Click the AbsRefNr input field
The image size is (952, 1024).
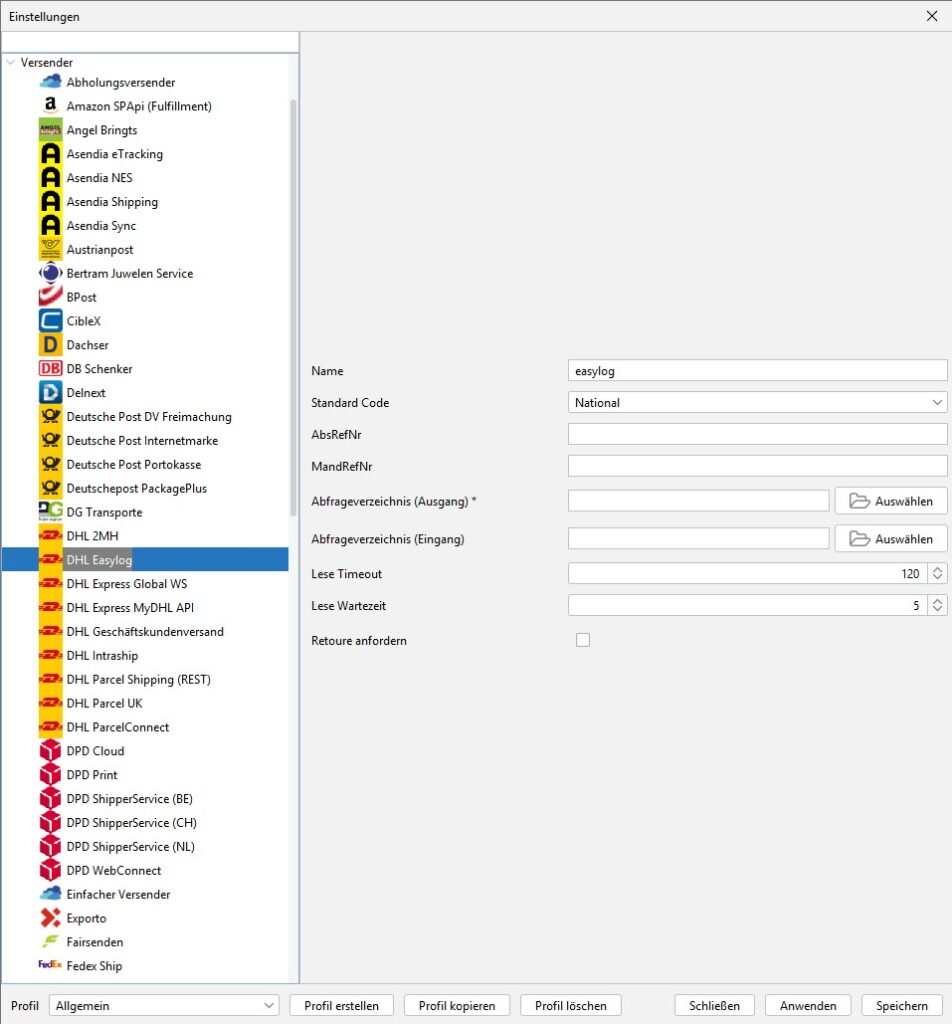click(757, 434)
